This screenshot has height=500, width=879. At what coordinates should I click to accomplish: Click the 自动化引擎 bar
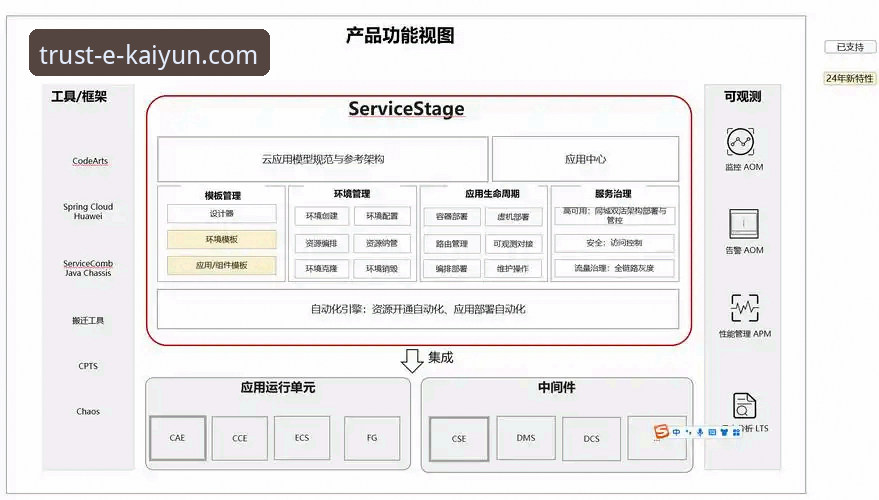[418, 309]
